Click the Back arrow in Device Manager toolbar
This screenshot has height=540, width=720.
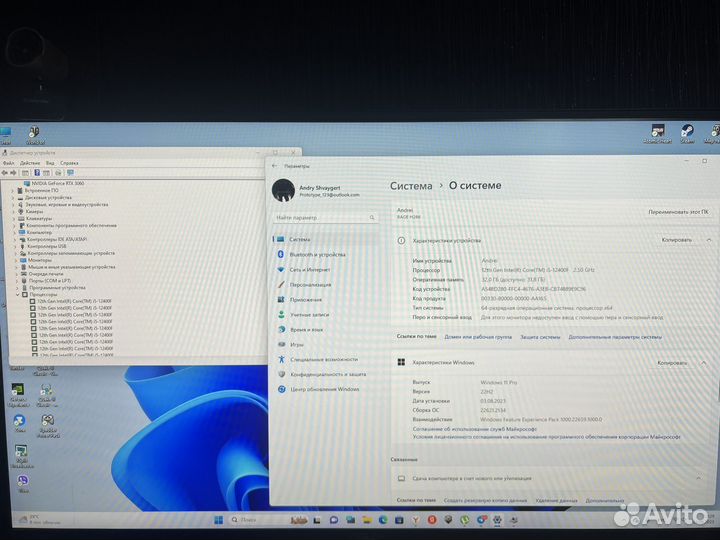click(x=5, y=173)
